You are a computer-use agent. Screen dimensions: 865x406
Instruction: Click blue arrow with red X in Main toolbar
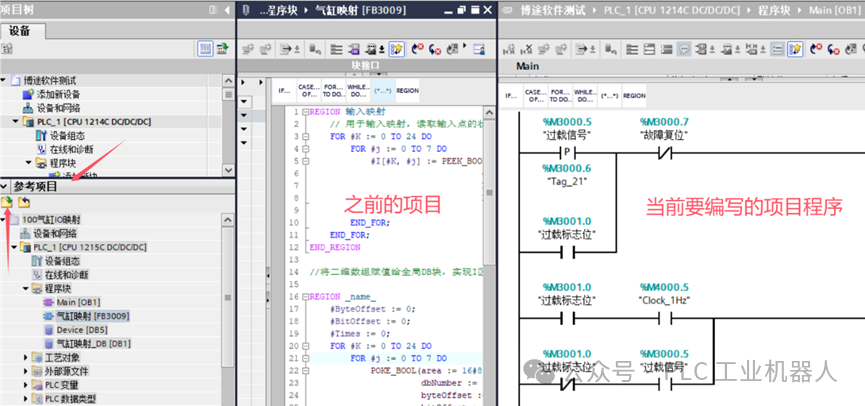(816, 49)
